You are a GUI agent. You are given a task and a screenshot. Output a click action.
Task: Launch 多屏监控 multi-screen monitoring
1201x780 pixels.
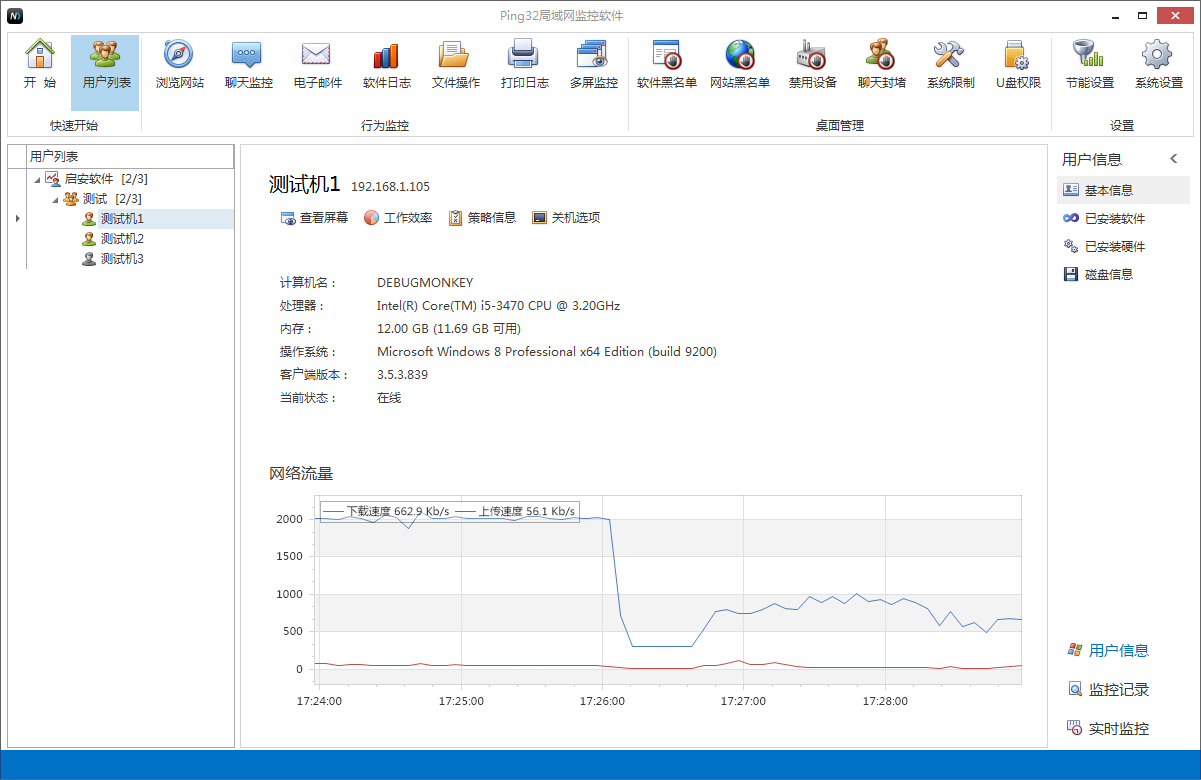point(593,65)
